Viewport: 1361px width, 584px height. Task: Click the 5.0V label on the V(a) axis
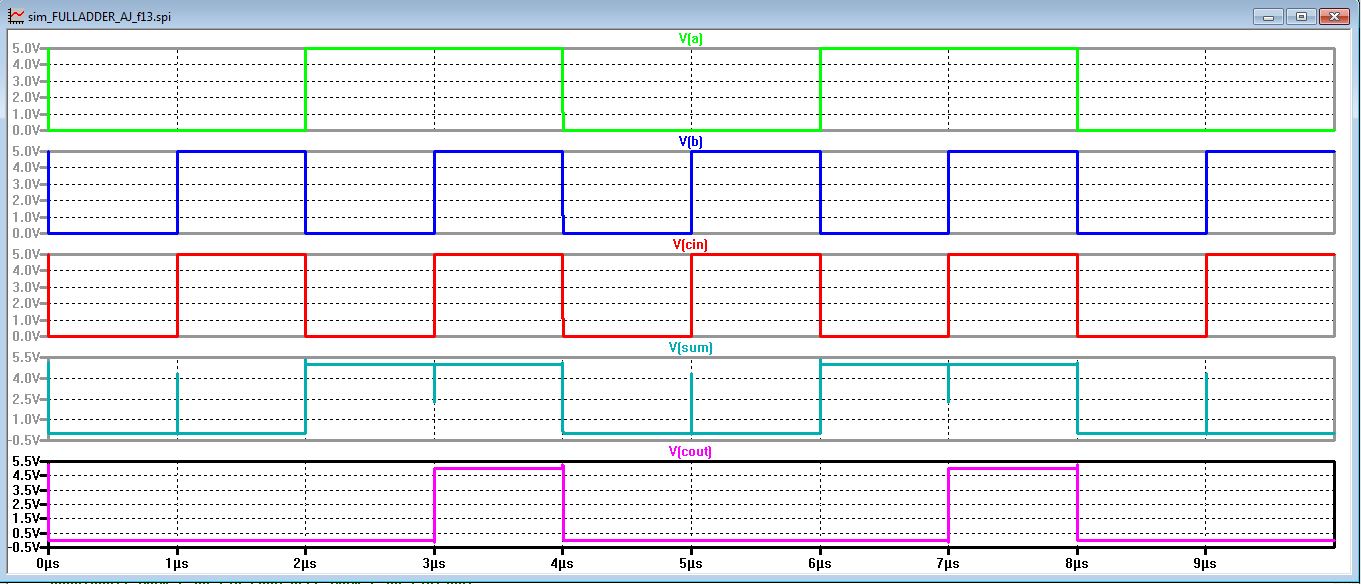tap(28, 45)
